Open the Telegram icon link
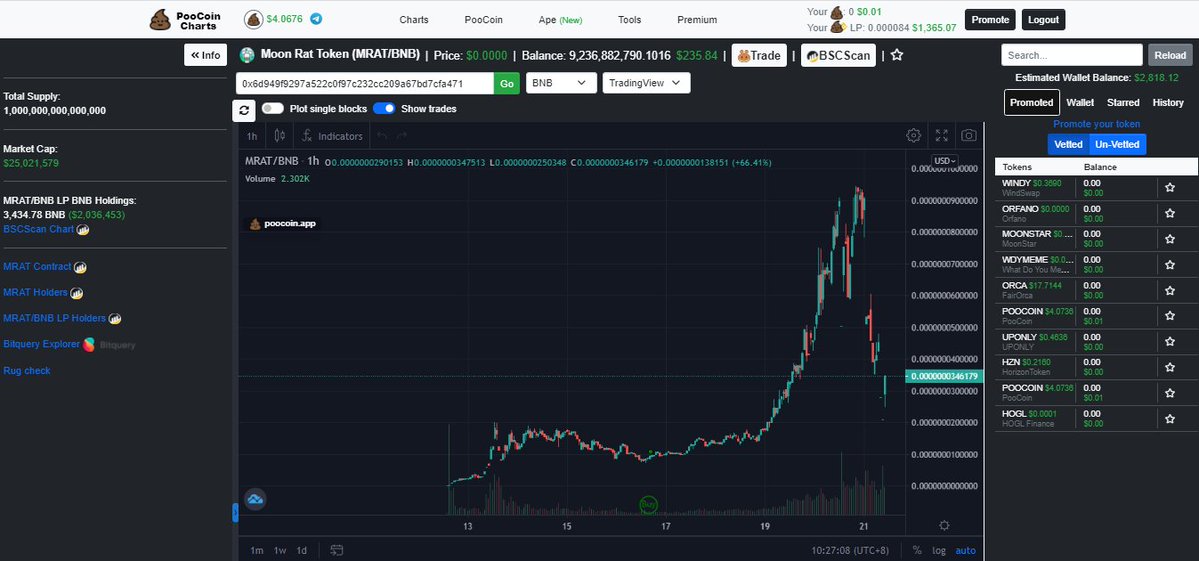This screenshot has width=1199, height=561. 316,19
